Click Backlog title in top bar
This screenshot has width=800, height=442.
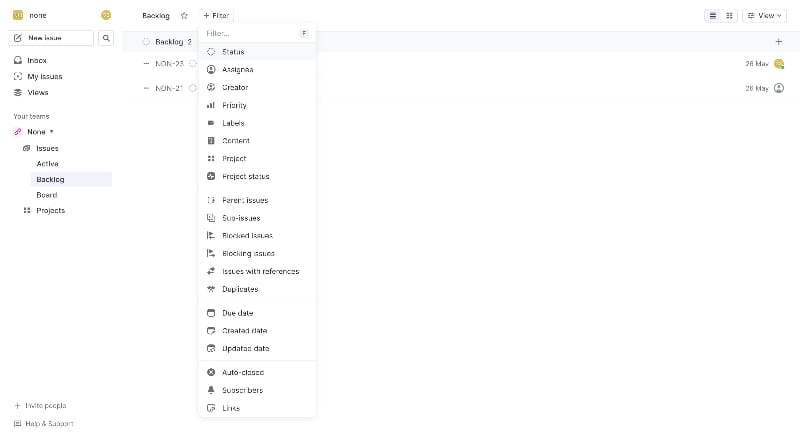point(156,16)
